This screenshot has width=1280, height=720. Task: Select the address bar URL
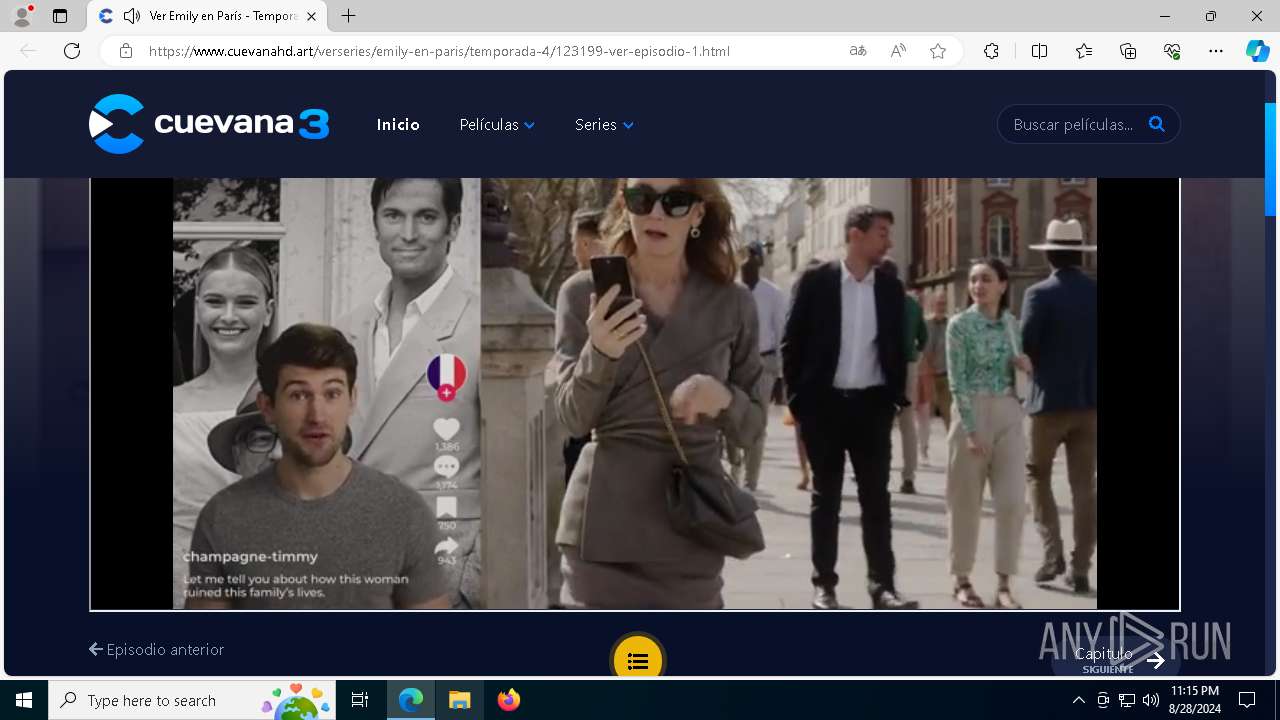(439, 51)
